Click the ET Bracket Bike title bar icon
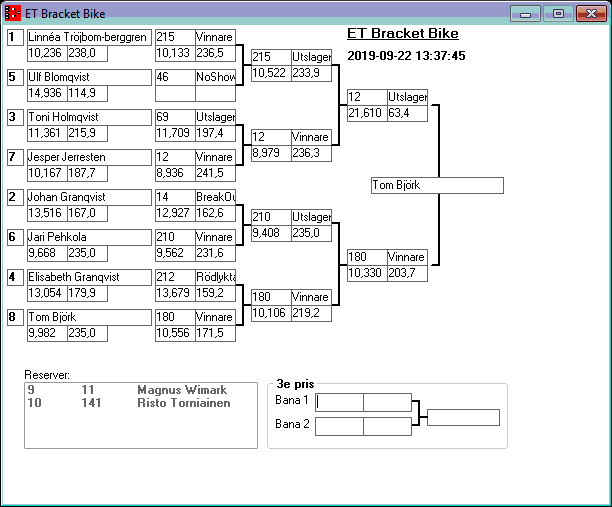612x507 pixels. click(x=13, y=14)
